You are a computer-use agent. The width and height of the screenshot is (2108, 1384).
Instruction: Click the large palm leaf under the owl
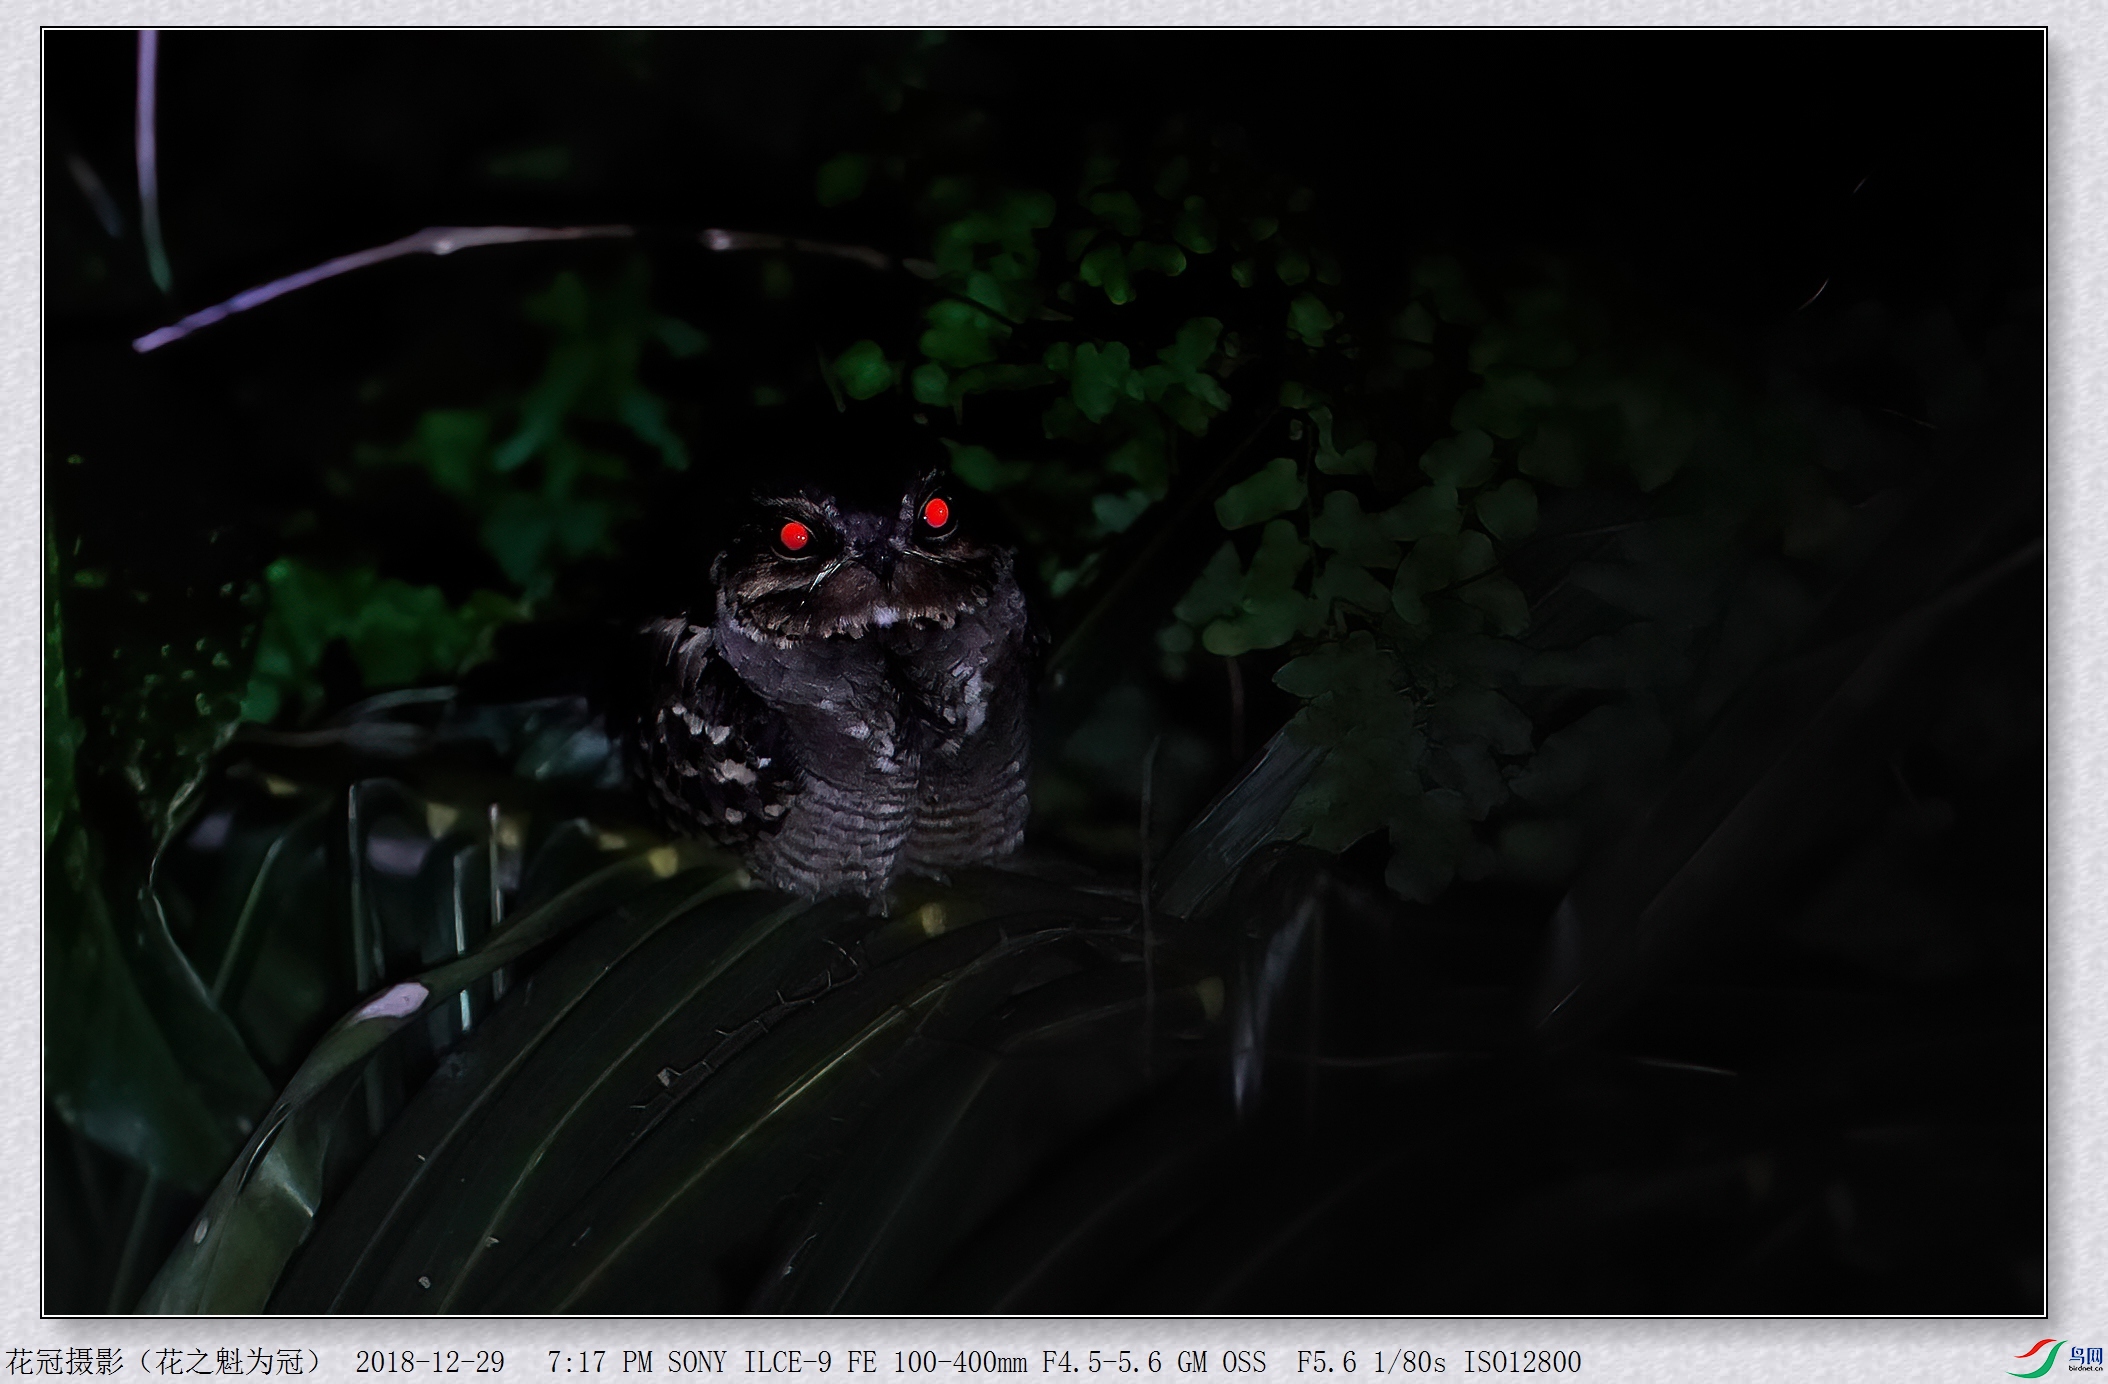760,1050
